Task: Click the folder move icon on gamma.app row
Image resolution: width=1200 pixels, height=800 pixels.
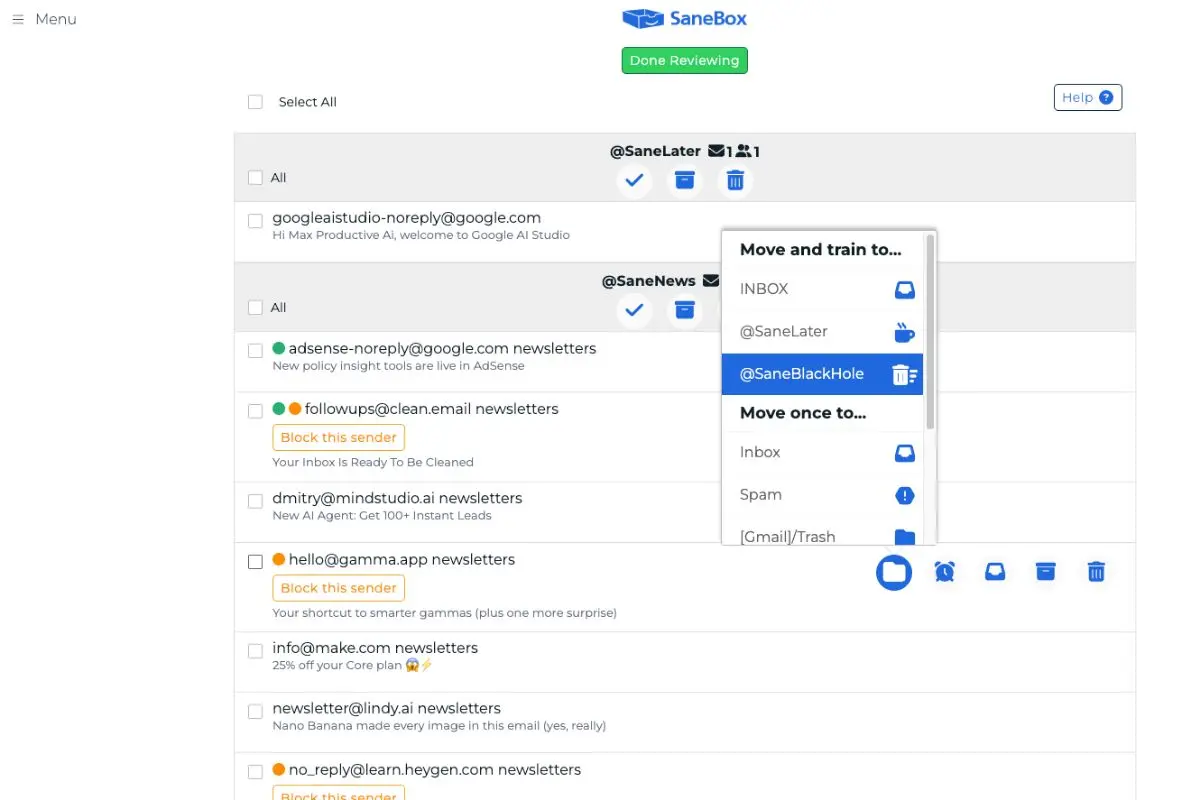Action: pyautogui.click(x=894, y=572)
